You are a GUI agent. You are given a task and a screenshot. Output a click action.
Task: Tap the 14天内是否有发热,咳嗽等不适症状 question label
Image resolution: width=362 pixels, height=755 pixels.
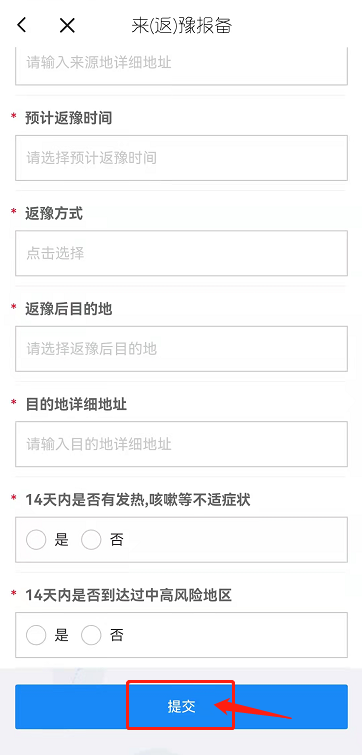click(138, 500)
